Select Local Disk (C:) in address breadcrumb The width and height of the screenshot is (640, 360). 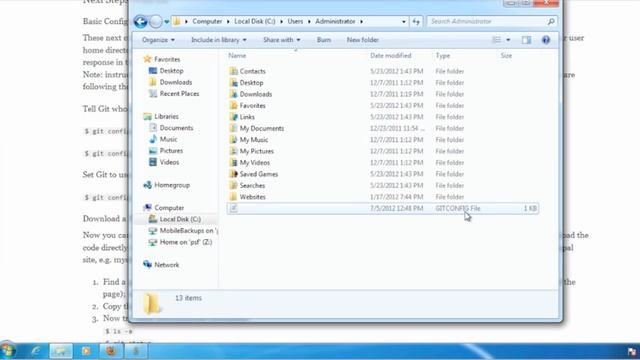pos(255,21)
